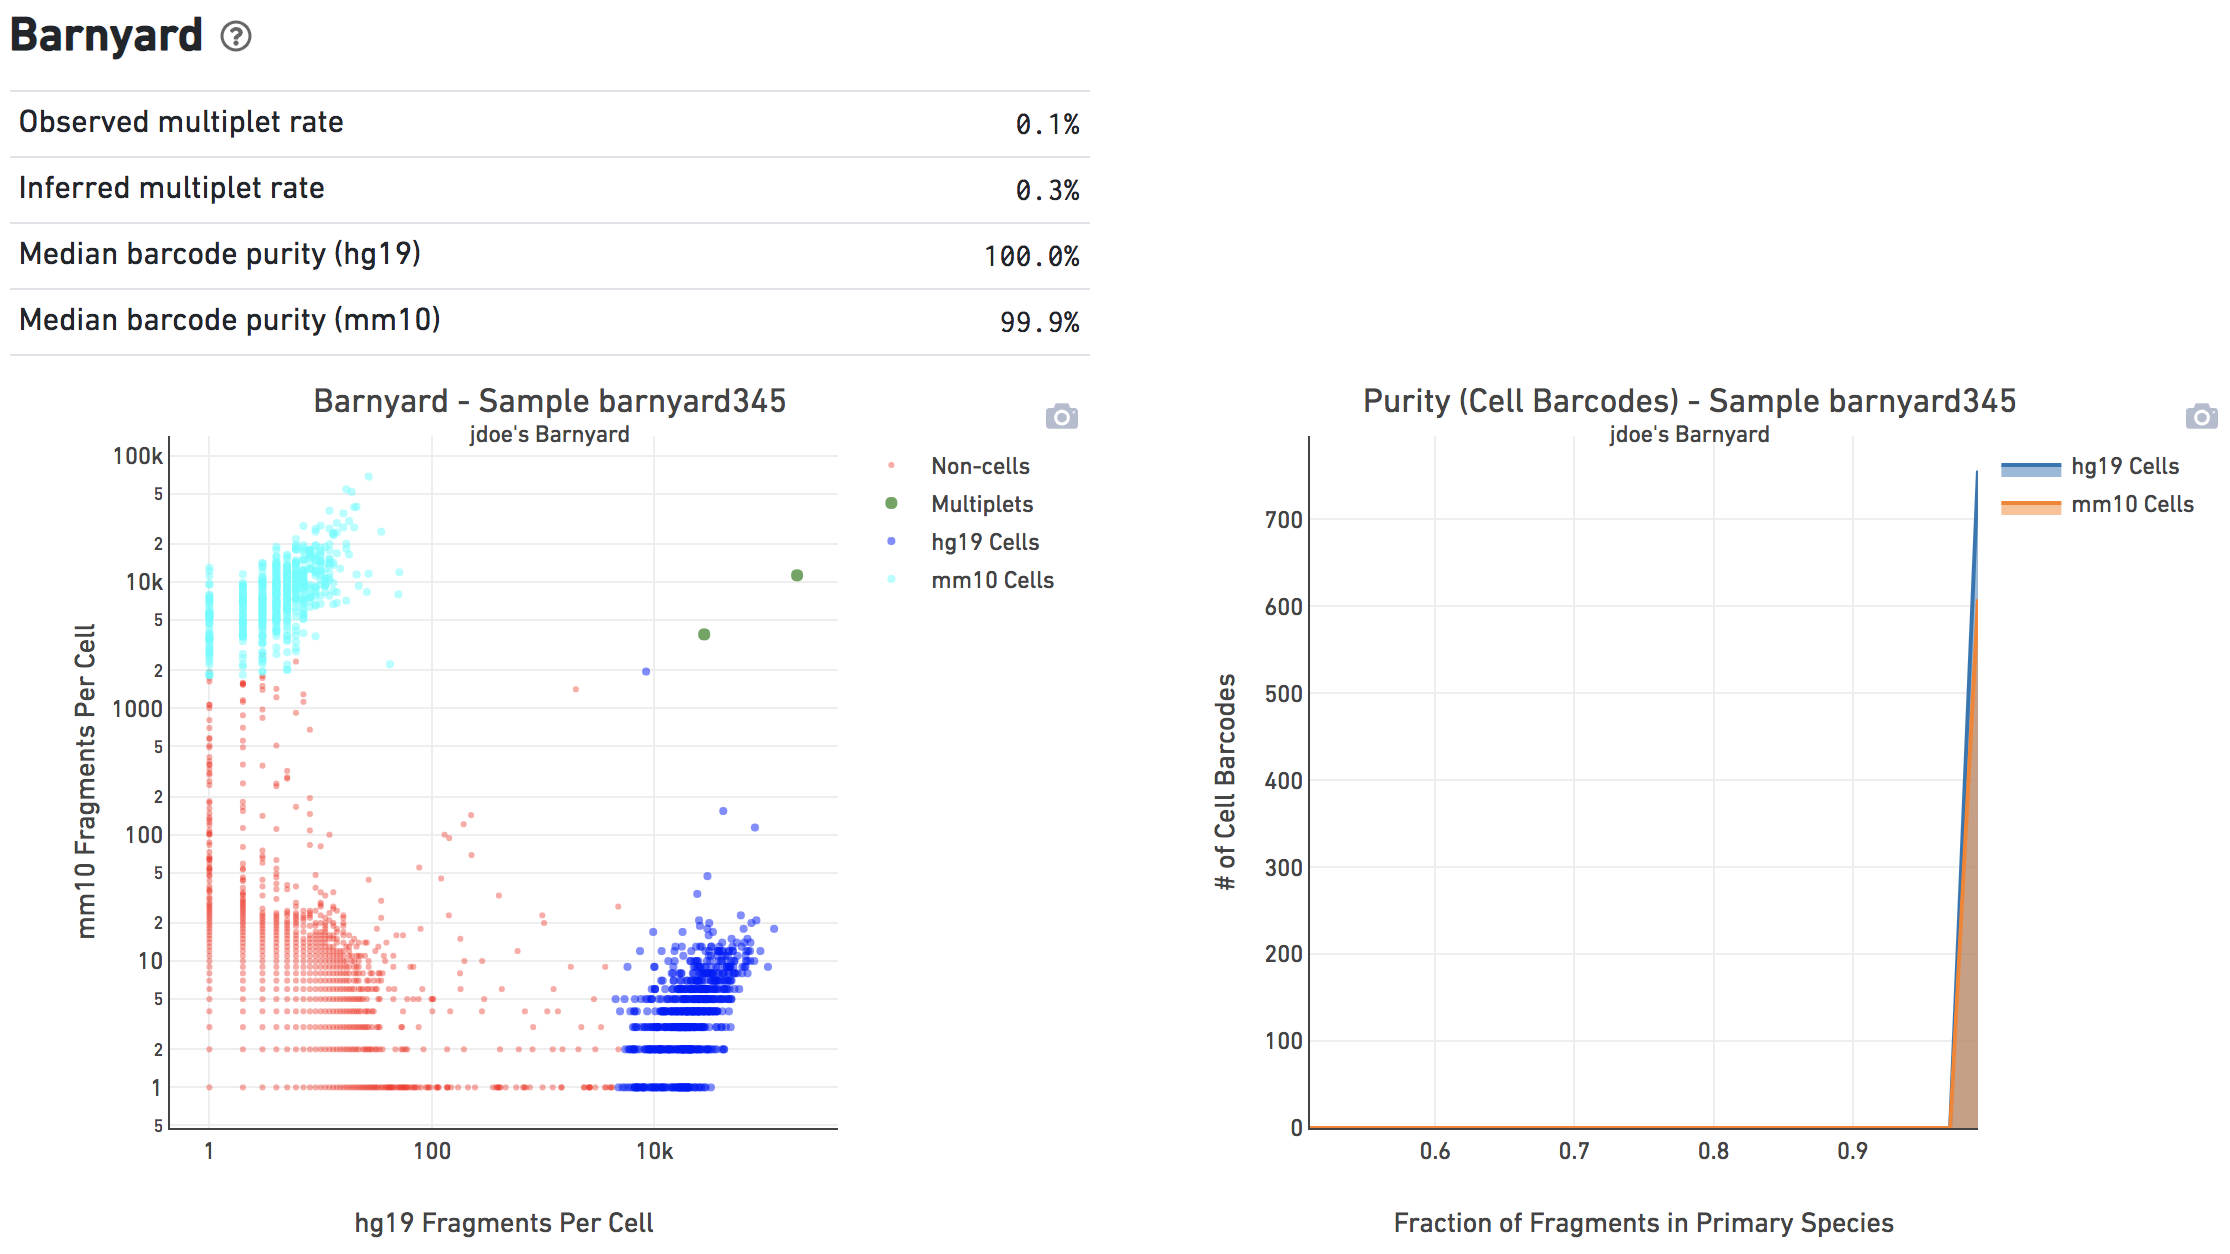Toggle mm10 Cells legend in Purity plot
The height and width of the screenshot is (1254, 2230).
pyautogui.click(x=2132, y=504)
